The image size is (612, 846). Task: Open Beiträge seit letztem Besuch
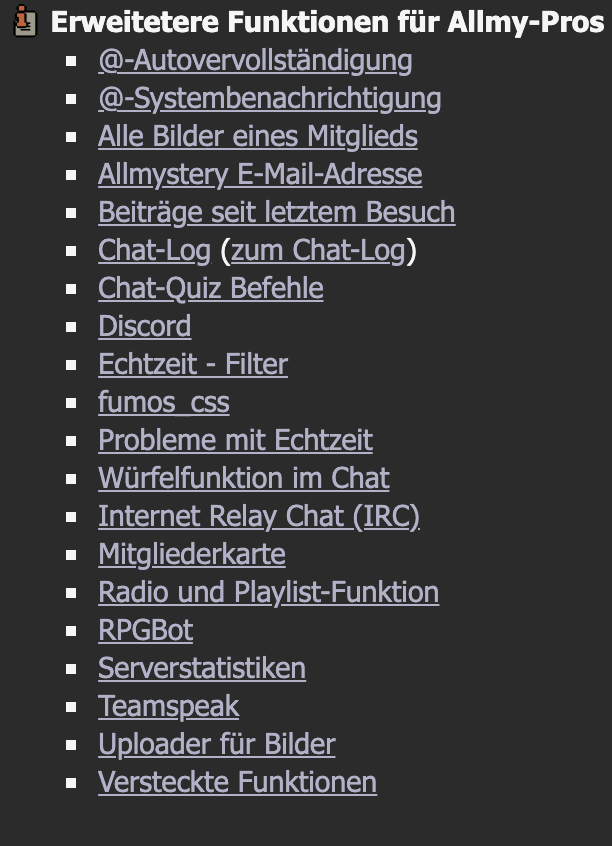pyautogui.click(x=277, y=212)
